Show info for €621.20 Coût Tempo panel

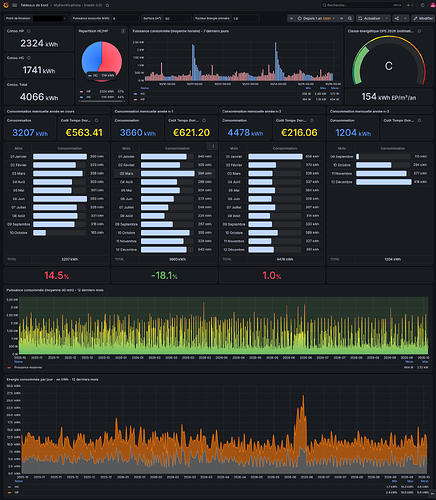(204, 120)
